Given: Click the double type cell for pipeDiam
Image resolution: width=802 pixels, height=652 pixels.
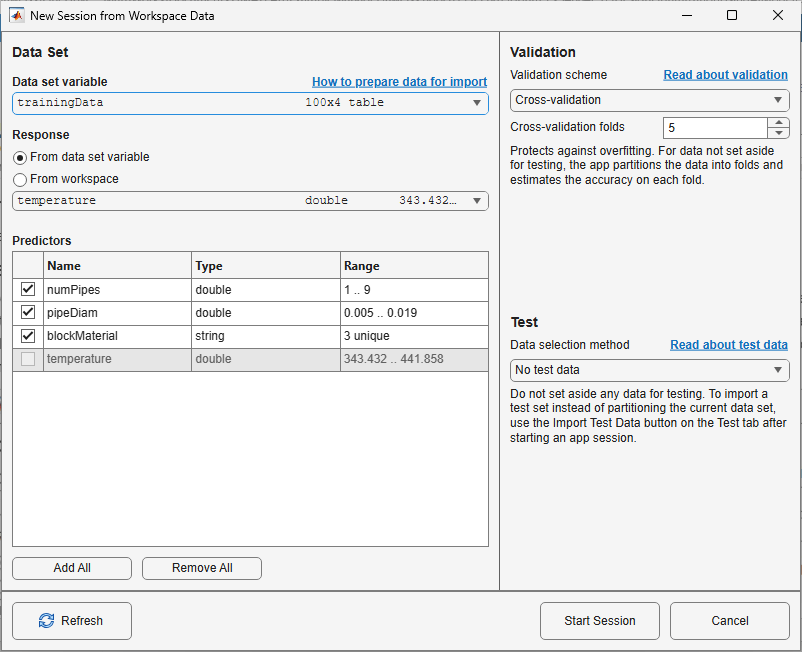Looking at the screenshot, I should pyautogui.click(x=265, y=313).
